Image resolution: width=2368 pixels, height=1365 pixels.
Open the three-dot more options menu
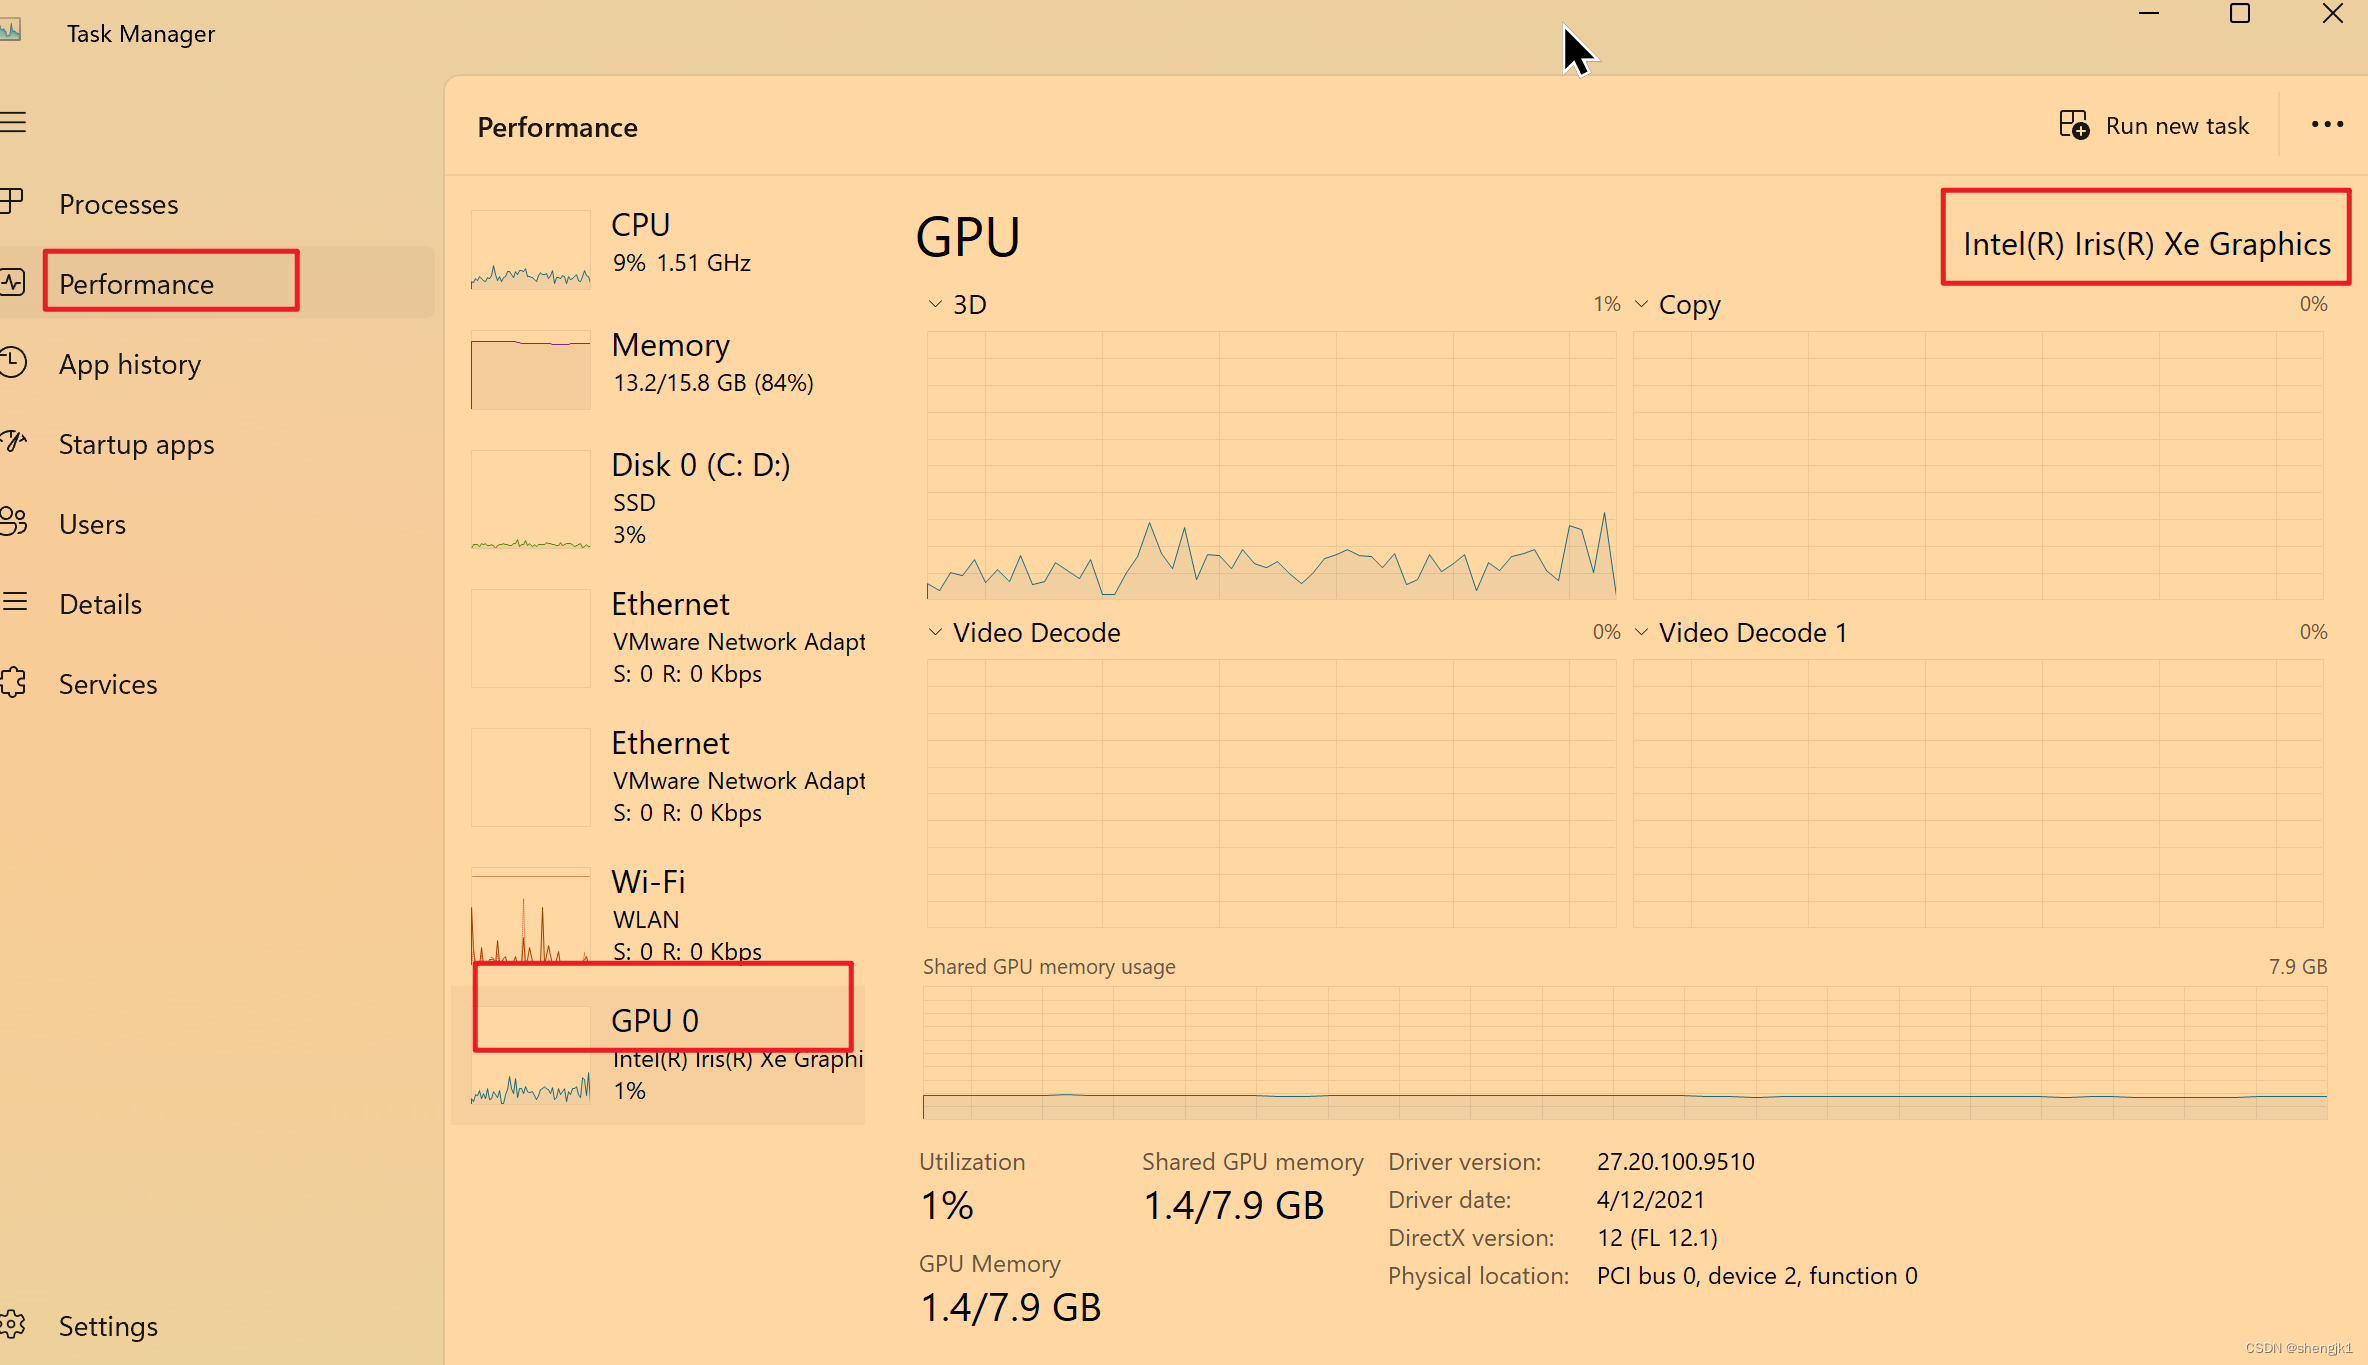tap(2327, 125)
